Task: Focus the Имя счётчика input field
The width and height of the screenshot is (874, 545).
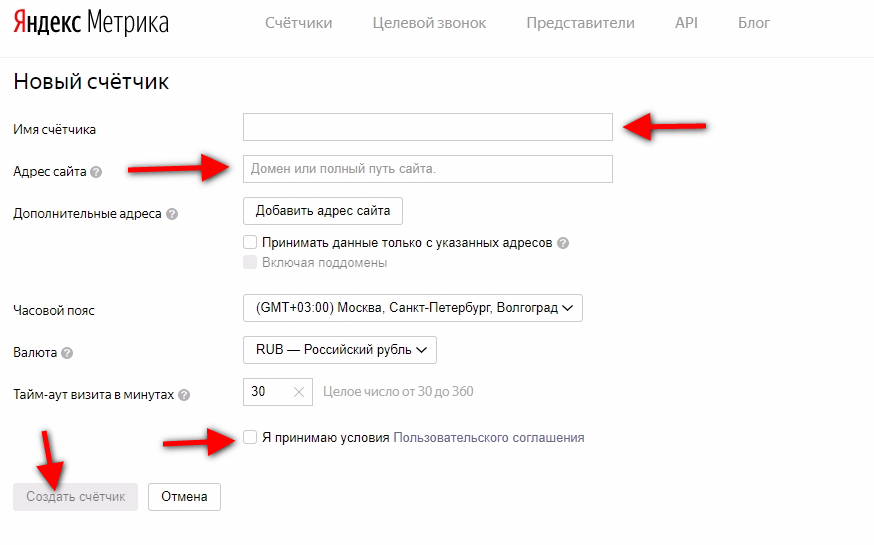Action: [x=428, y=127]
